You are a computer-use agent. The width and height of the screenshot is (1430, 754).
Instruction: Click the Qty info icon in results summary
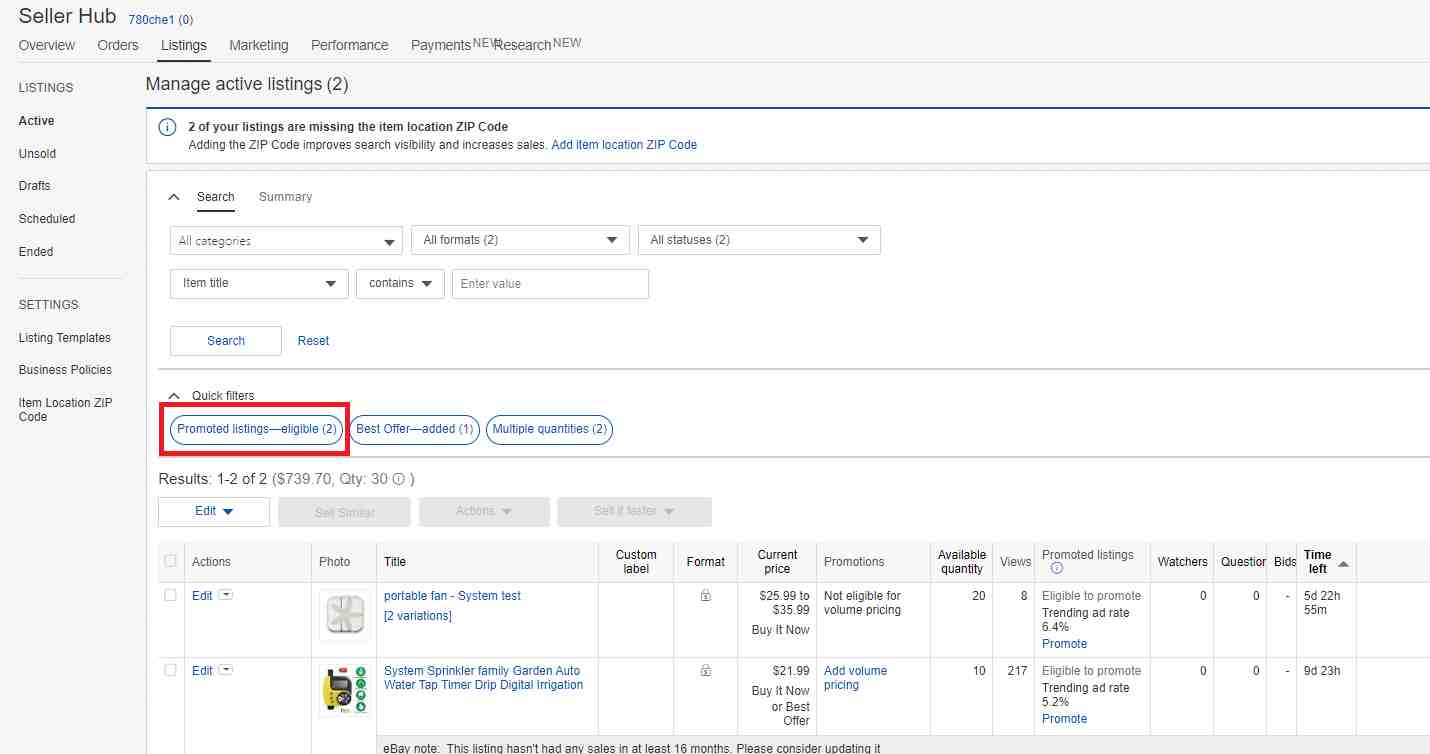click(399, 479)
